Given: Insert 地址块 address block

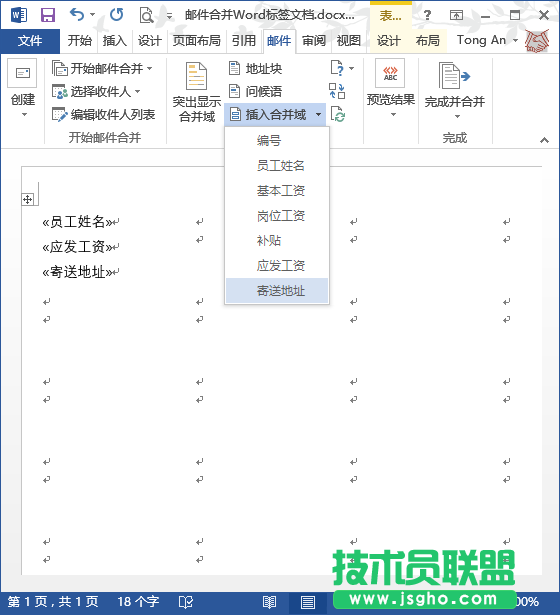Looking at the screenshot, I should click(x=255, y=69).
